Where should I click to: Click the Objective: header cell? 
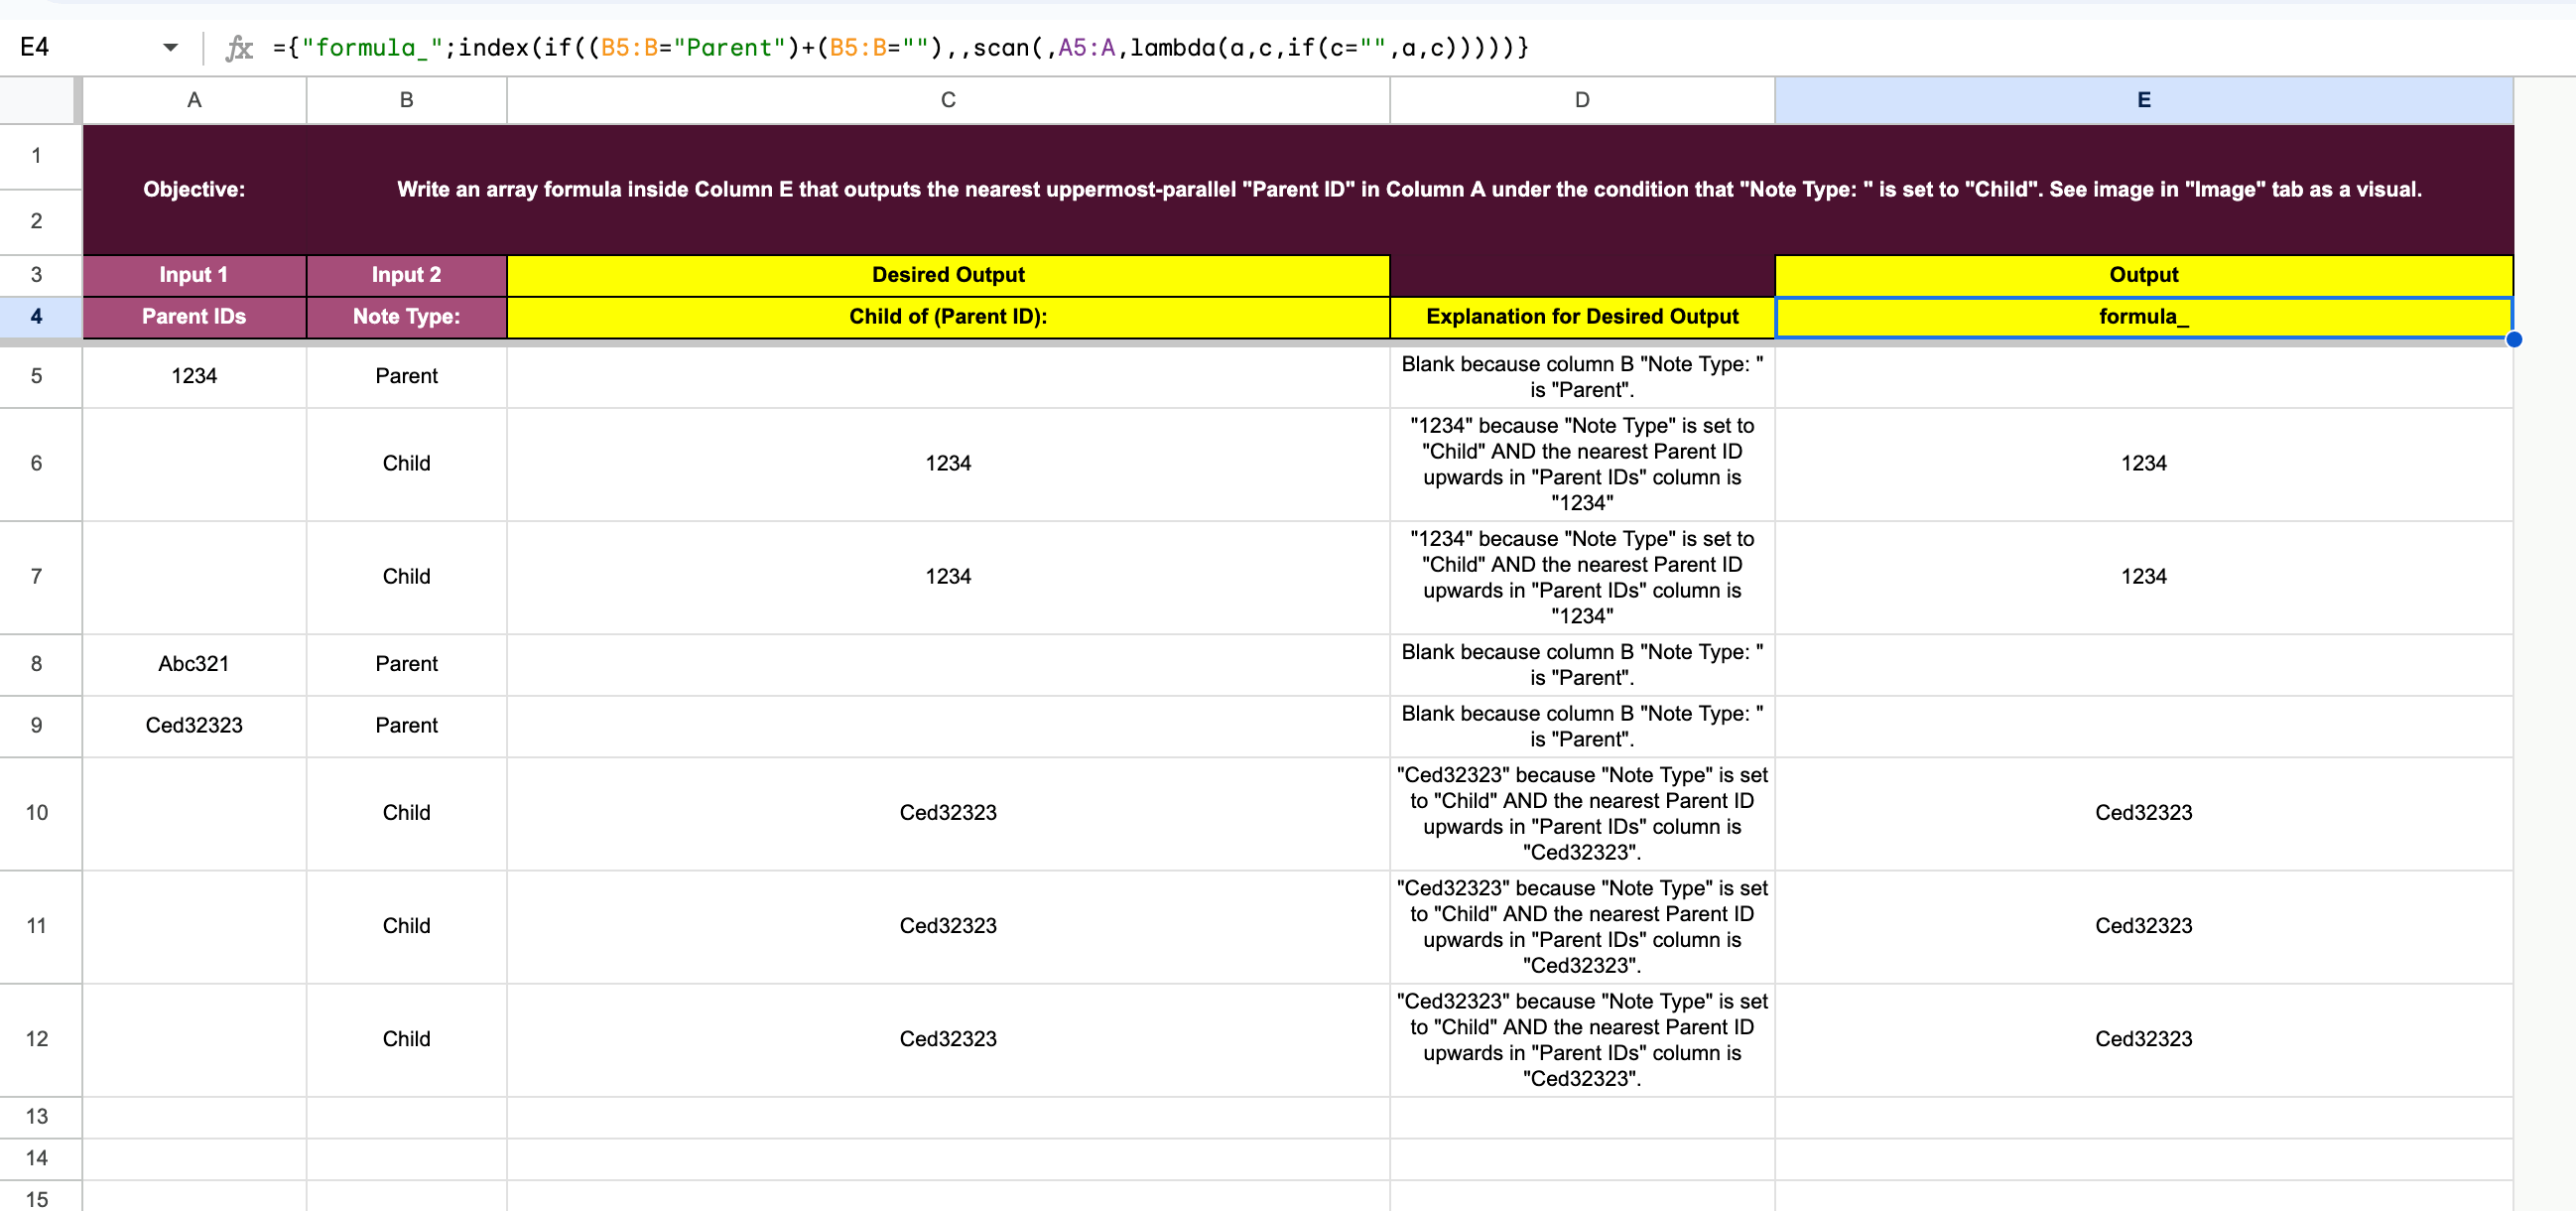coord(194,189)
